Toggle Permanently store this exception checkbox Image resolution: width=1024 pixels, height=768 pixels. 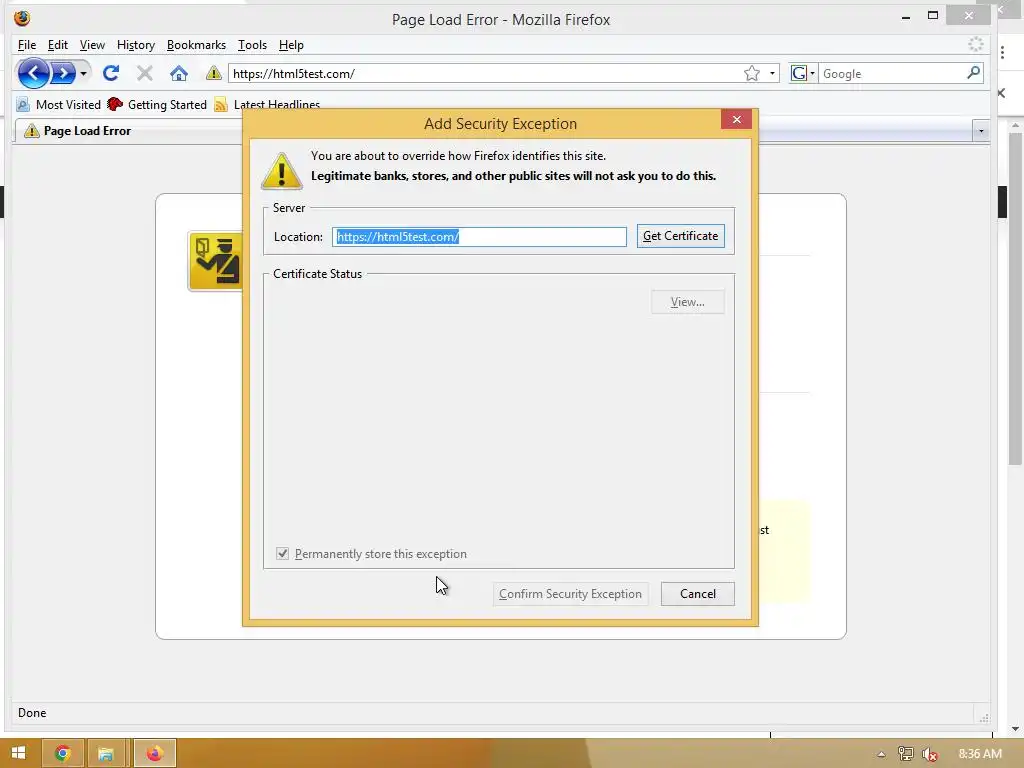point(282,554)
